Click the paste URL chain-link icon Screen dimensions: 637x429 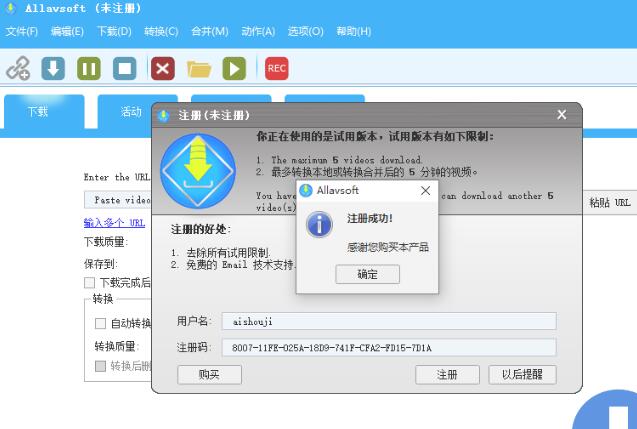(x=18, y=68)
